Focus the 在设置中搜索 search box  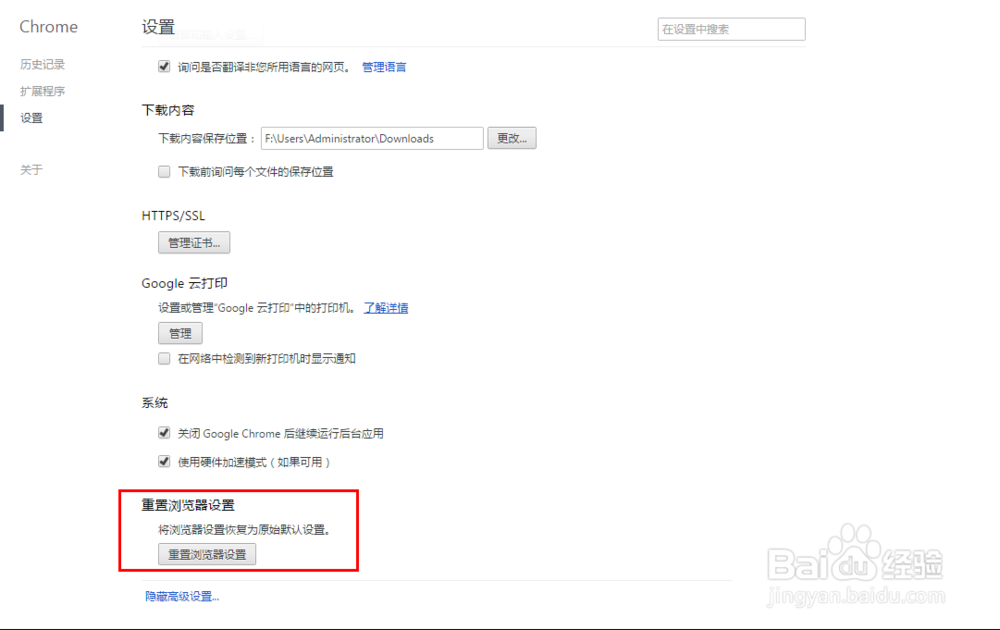(732, 29)
